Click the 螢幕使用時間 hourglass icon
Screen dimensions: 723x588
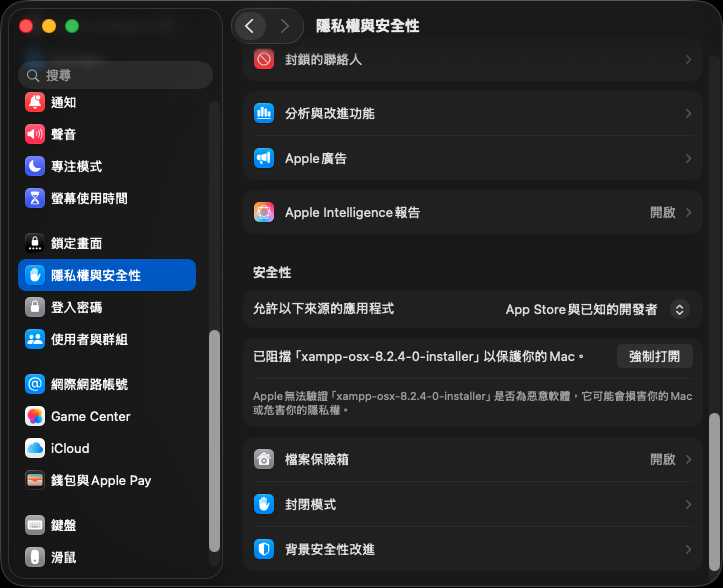click(x=35, y=198)
